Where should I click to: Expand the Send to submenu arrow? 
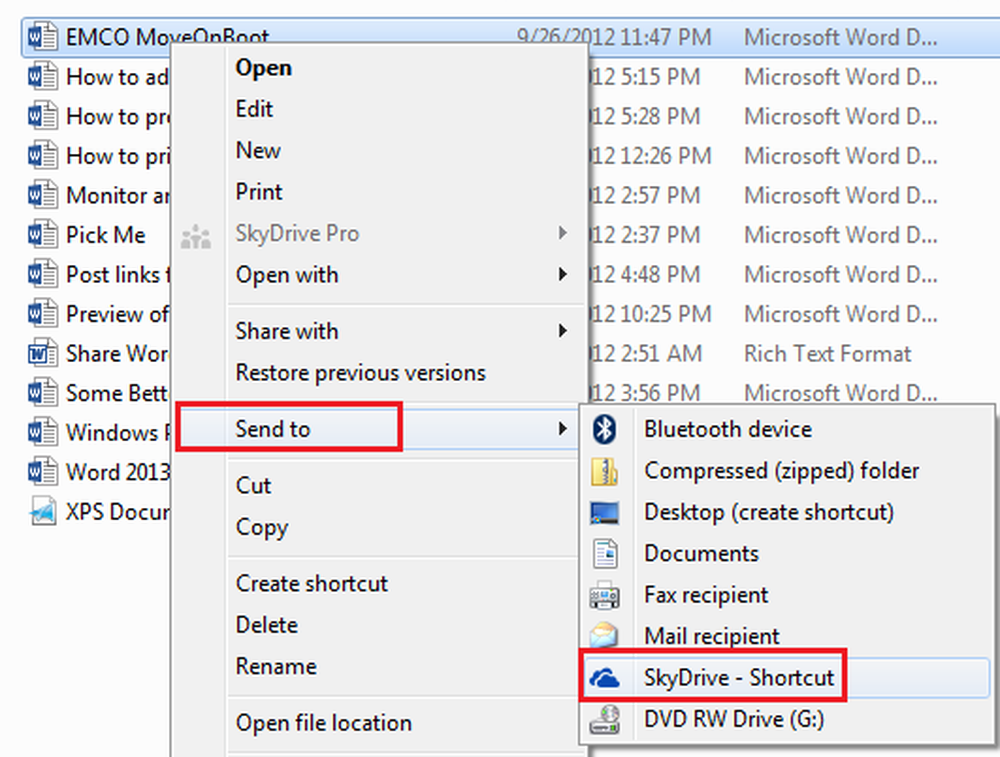(x=562, y=429)
